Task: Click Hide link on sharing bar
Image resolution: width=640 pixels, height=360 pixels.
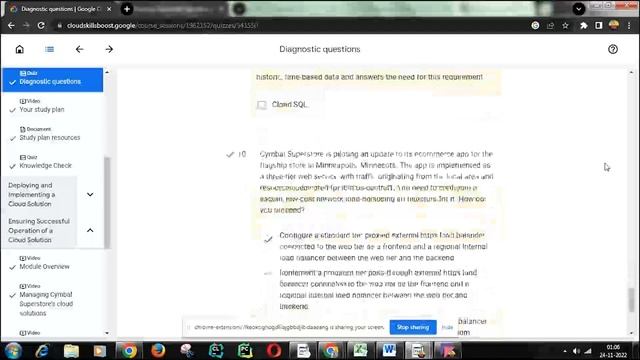Action: tap(447, 327)
